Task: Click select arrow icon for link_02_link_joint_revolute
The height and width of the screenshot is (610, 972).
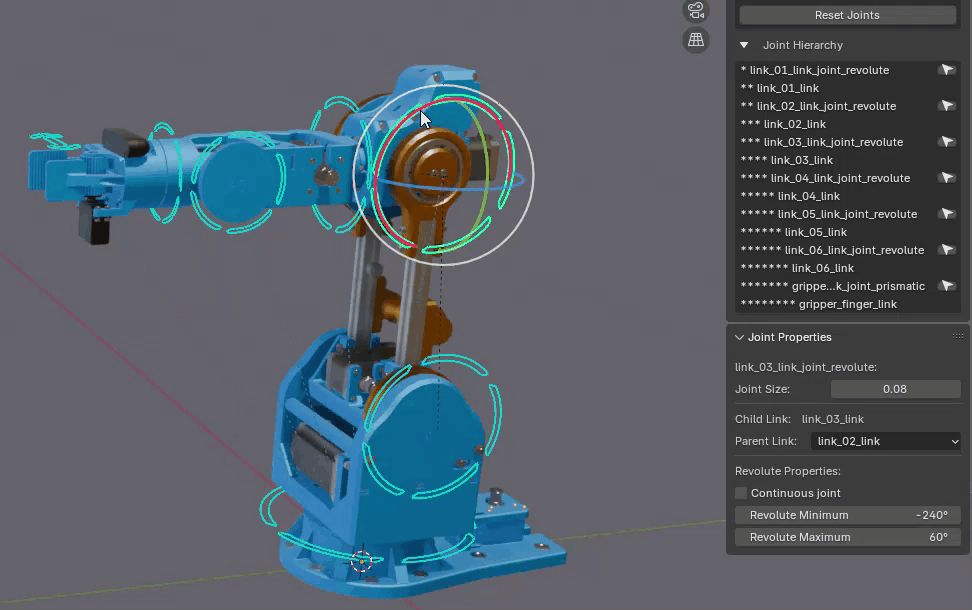Action: click(946, 106)
